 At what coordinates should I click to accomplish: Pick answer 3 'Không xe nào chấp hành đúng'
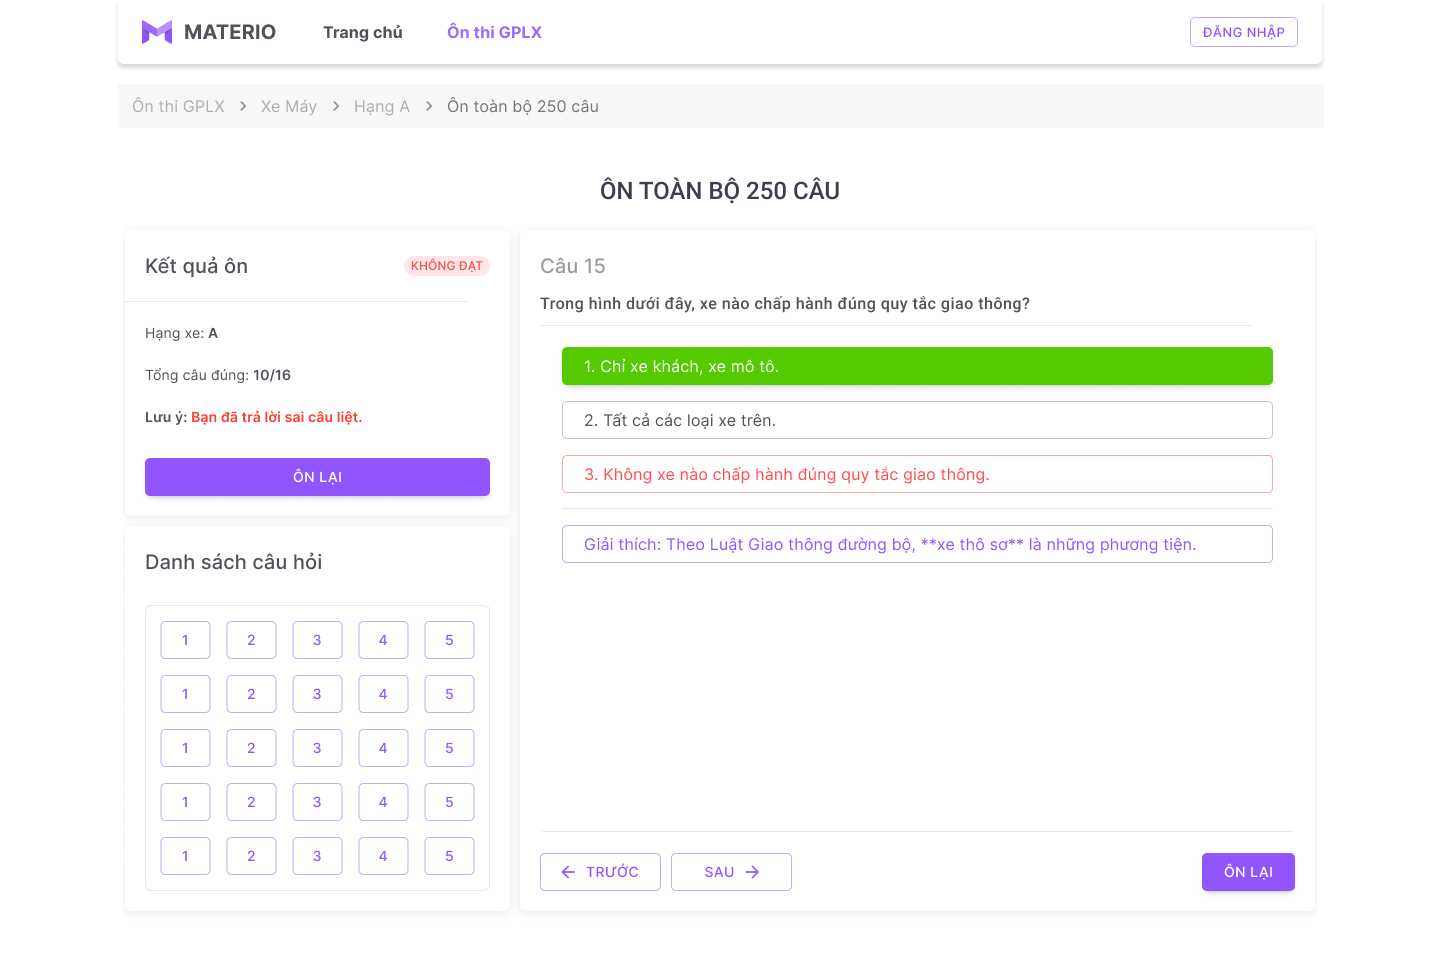click(x=917, y=474)
